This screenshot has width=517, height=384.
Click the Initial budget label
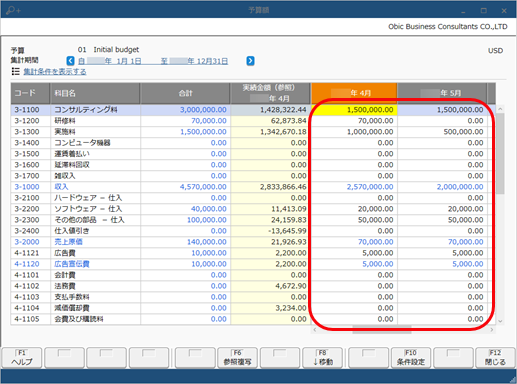(x=116, y=50)
